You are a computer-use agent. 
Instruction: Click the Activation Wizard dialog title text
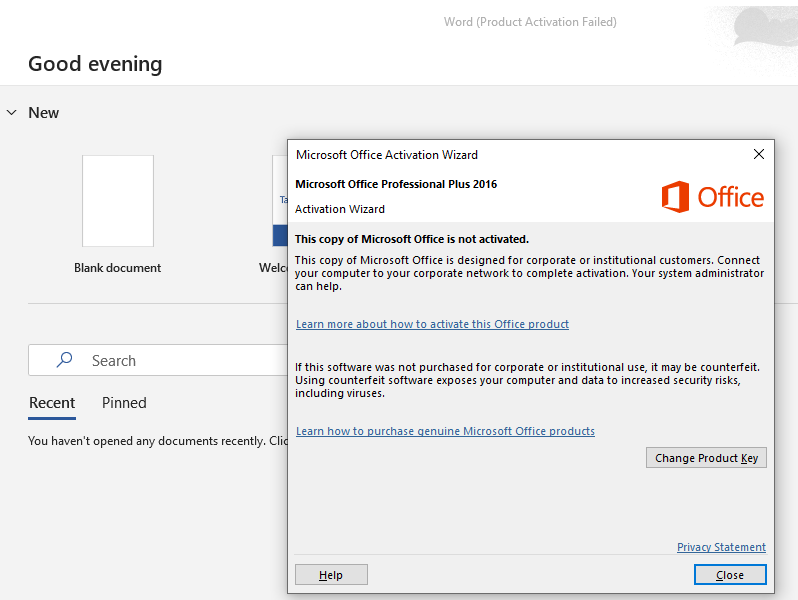(x=387, y=155)
